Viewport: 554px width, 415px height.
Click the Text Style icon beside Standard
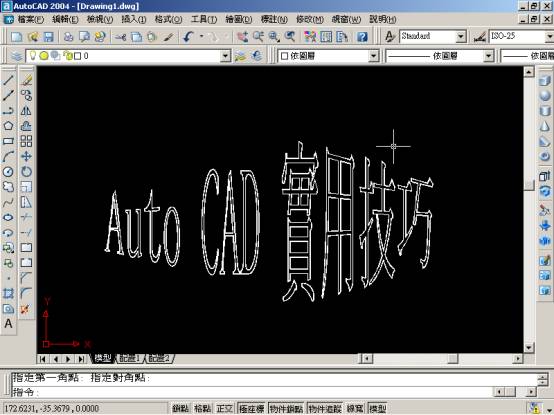(389, 36)
